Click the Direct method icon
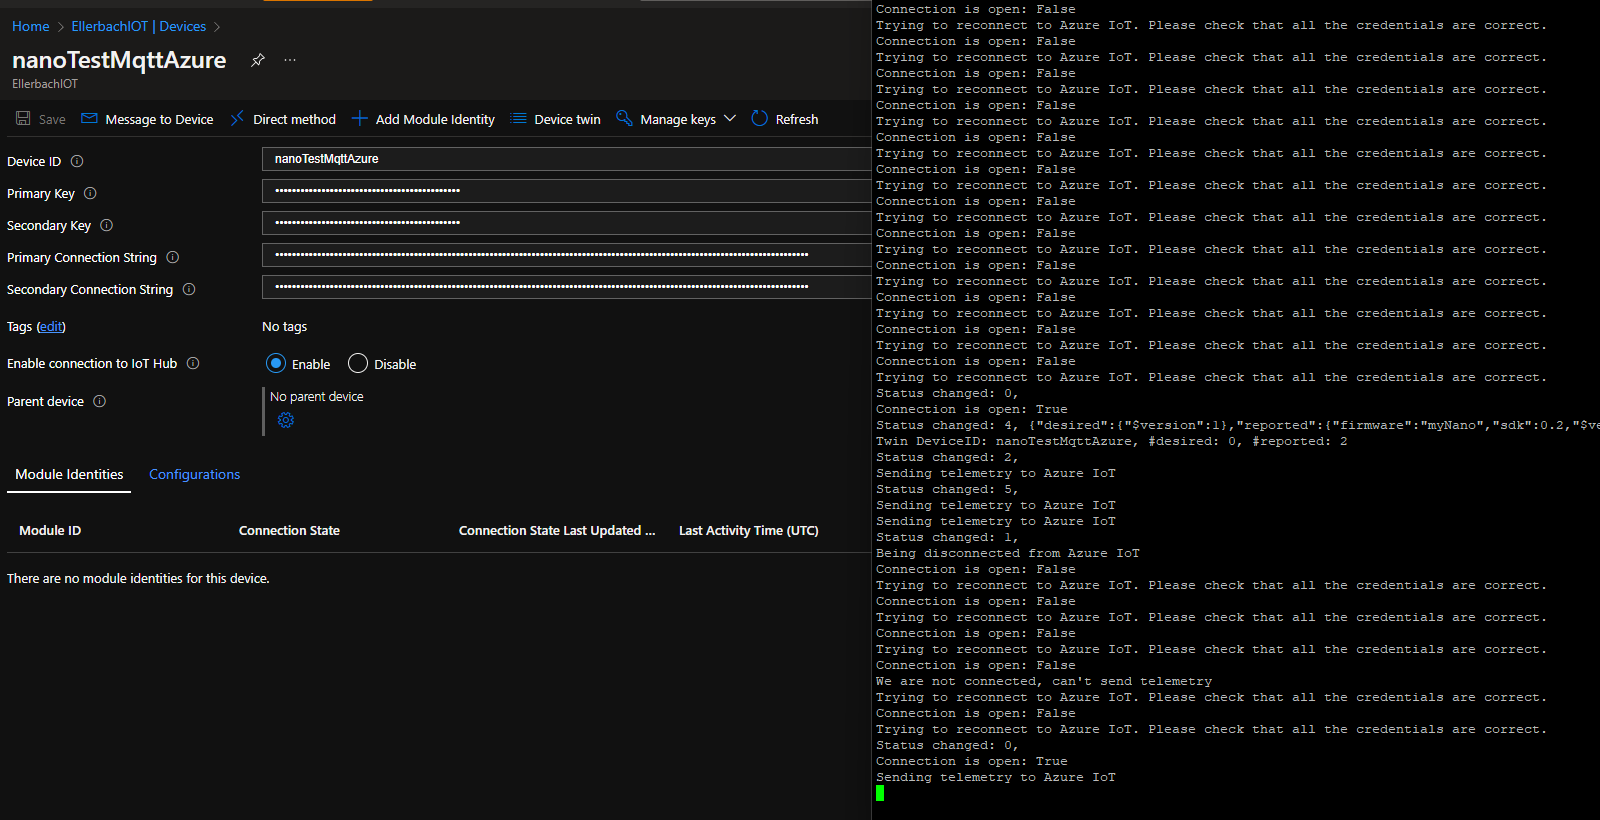 click(237, 118)
